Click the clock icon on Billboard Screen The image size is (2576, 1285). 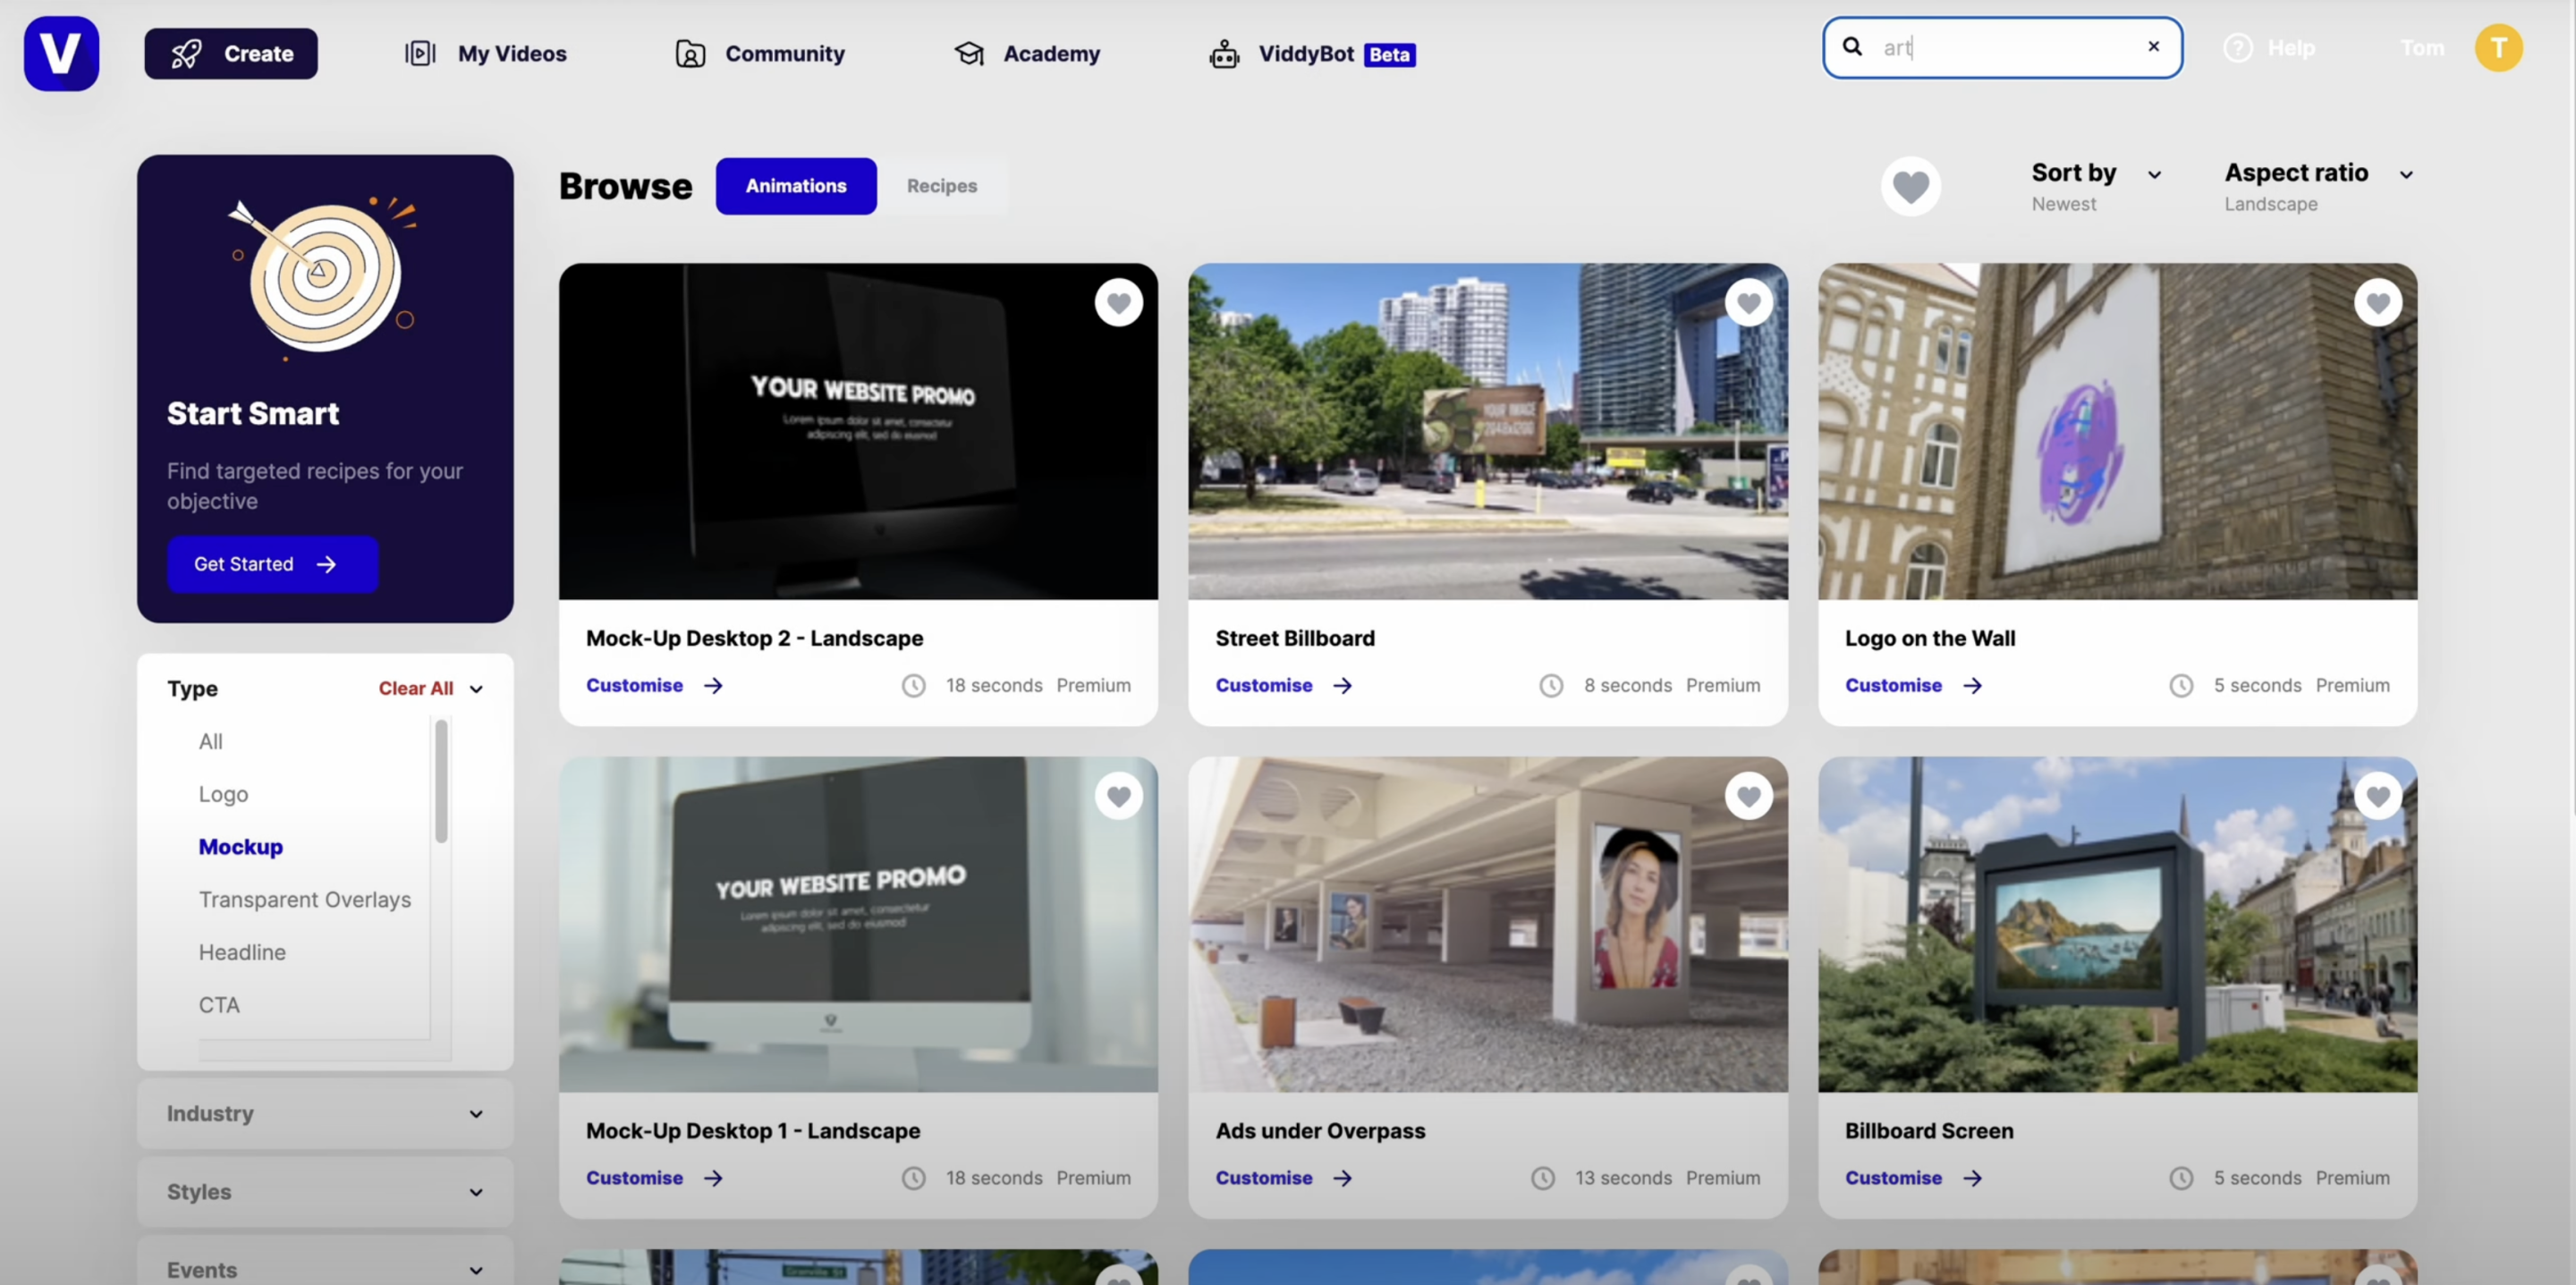(2181, 1178)
